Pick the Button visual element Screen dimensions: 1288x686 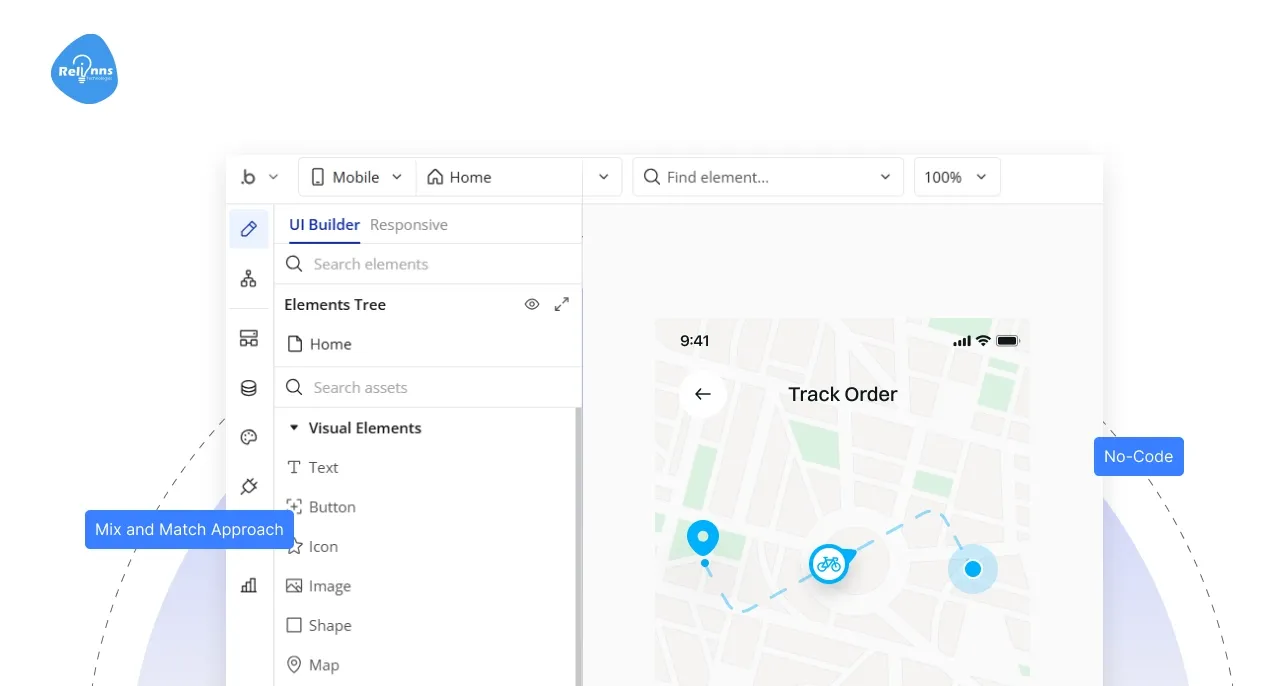(321, 507)
